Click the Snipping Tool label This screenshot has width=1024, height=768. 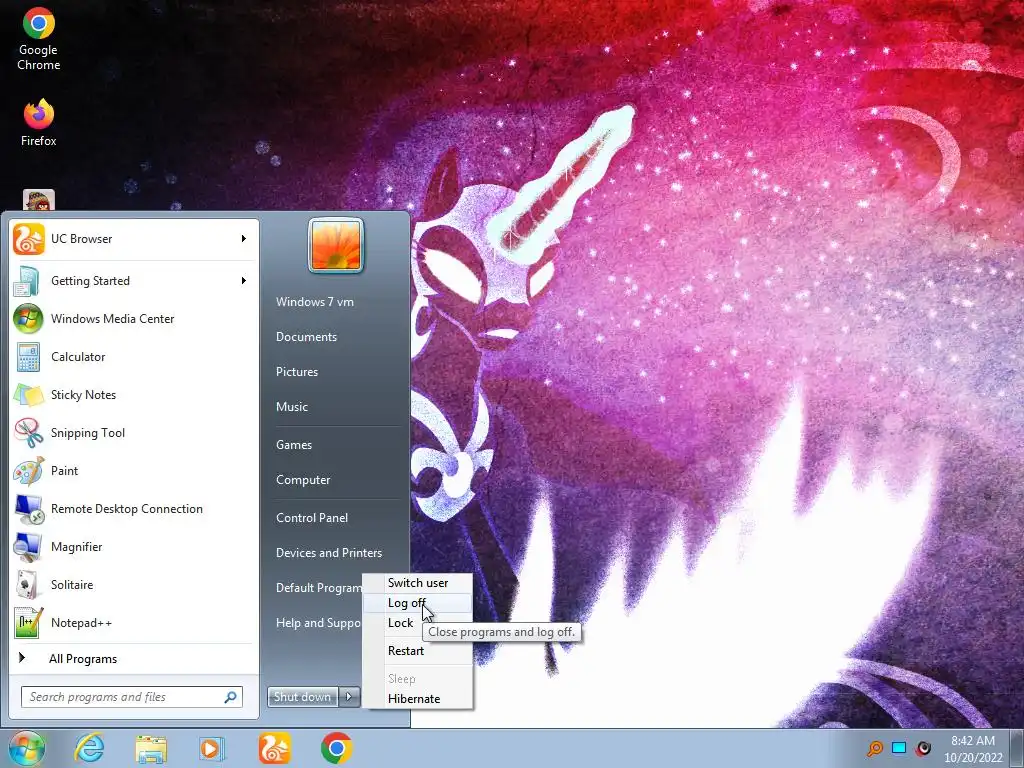click(88, 433)
